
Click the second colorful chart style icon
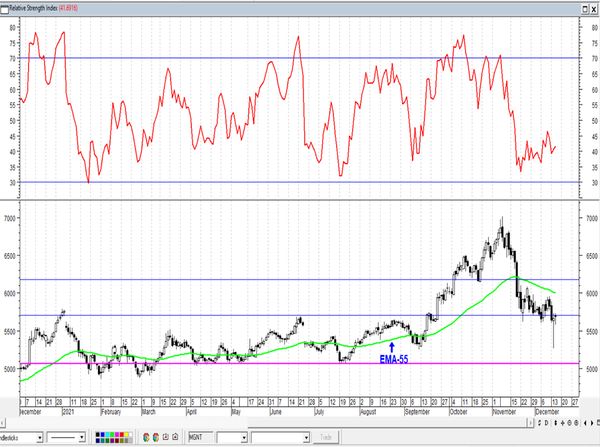tap(156, 437)
